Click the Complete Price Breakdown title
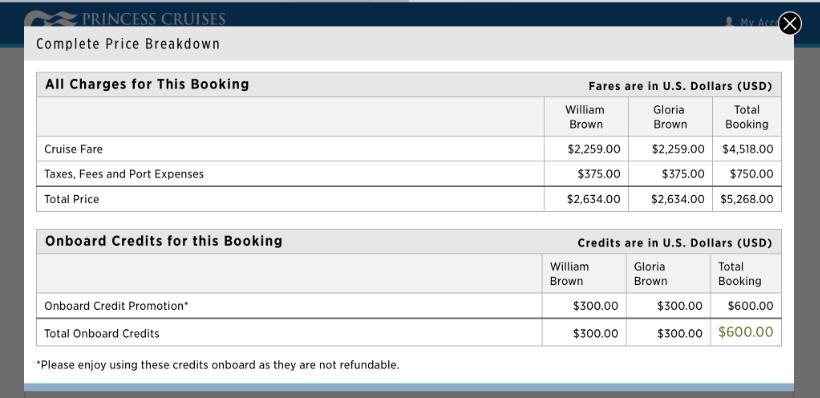This screenshot has height=398, width=820. click(x=128, y=44)
